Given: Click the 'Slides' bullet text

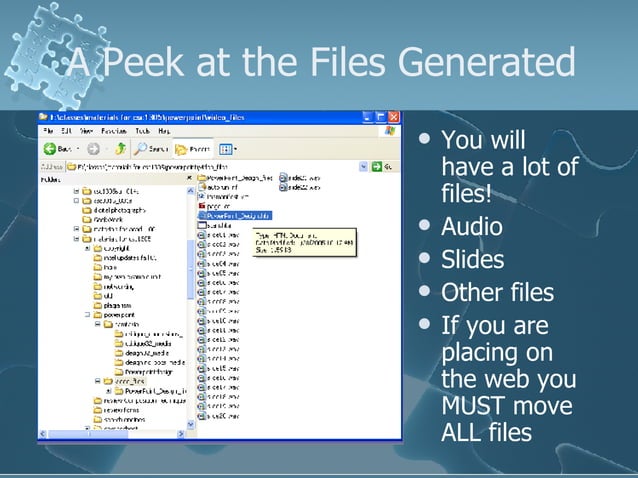Looking at the screenshot, I should point(472,260).
